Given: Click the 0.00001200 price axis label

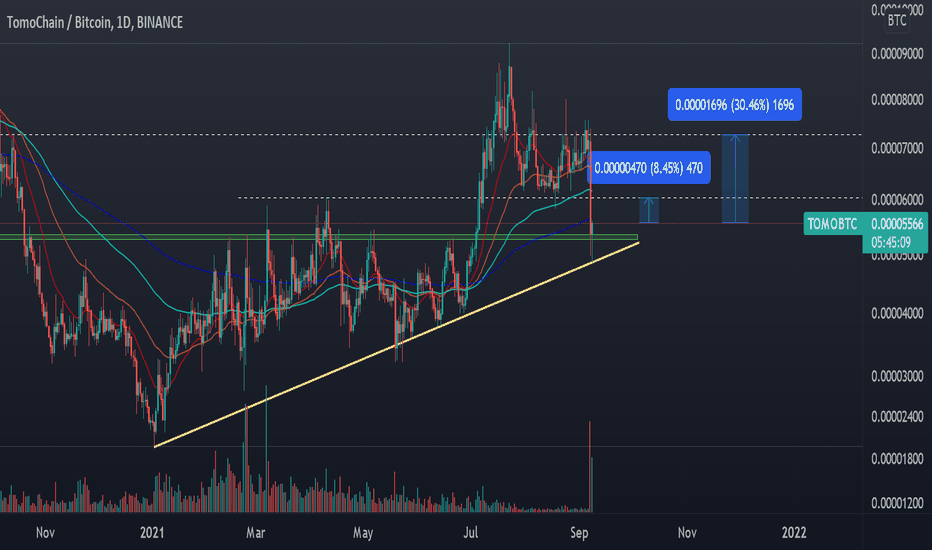Looking at the screenshot, I should tap(898, 503).
